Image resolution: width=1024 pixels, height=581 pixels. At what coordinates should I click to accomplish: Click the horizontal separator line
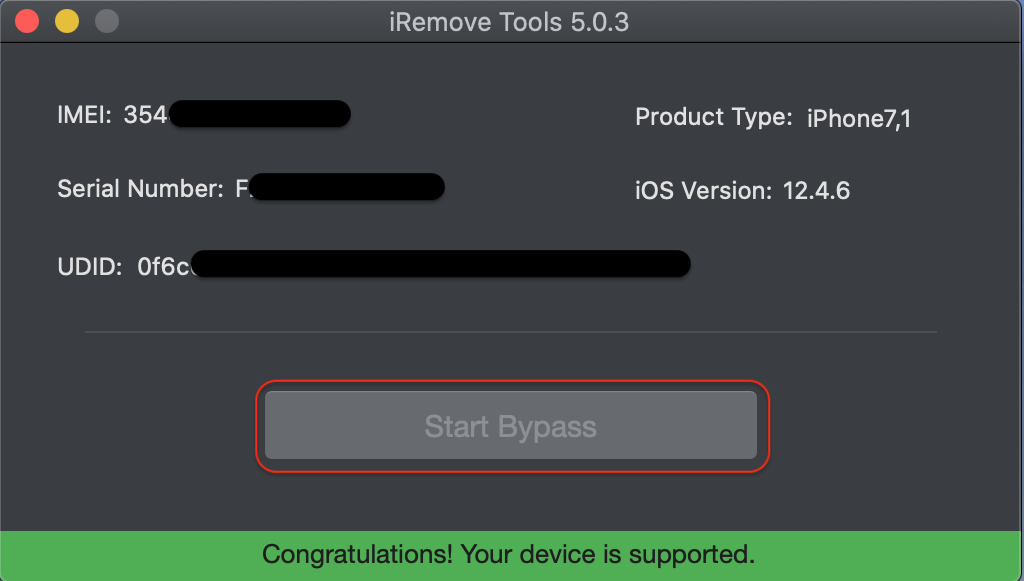[x=511, y=332]
